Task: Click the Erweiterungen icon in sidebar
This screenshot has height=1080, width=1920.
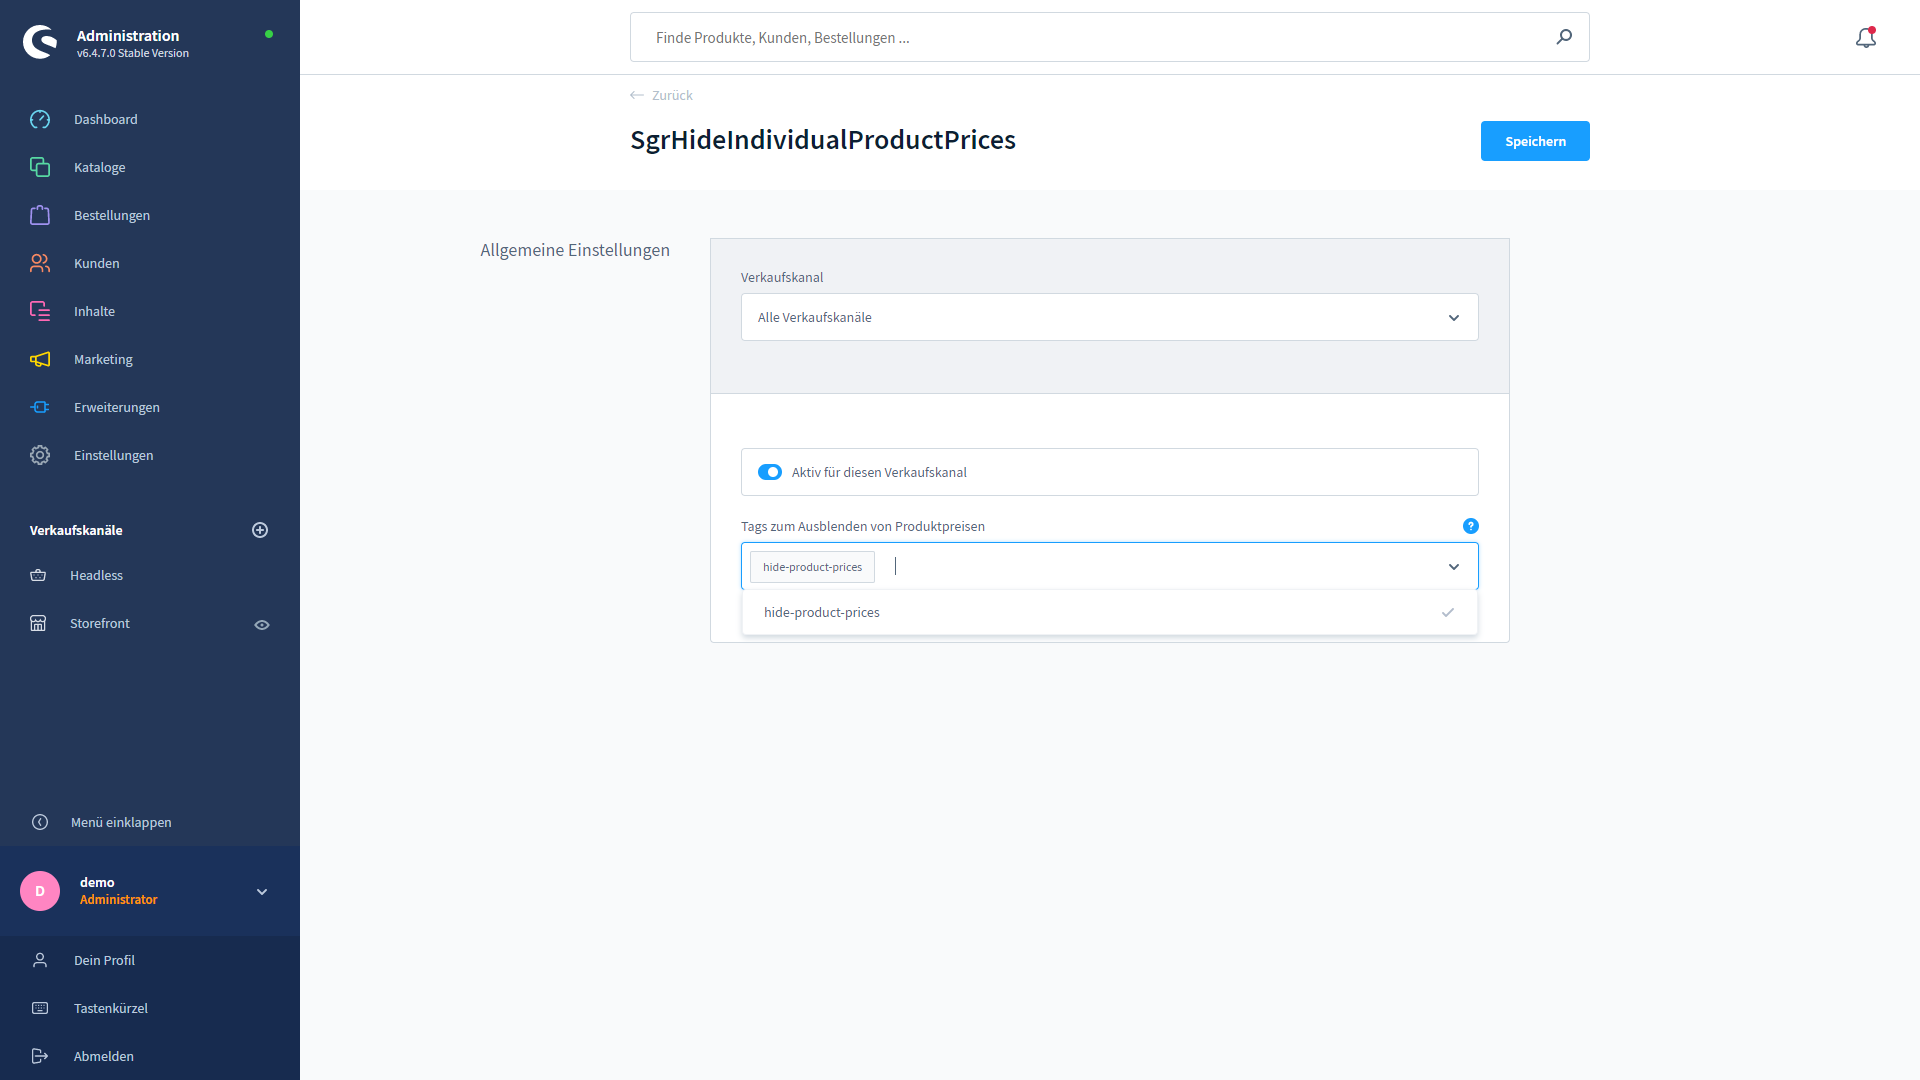Action: point(40,406)
